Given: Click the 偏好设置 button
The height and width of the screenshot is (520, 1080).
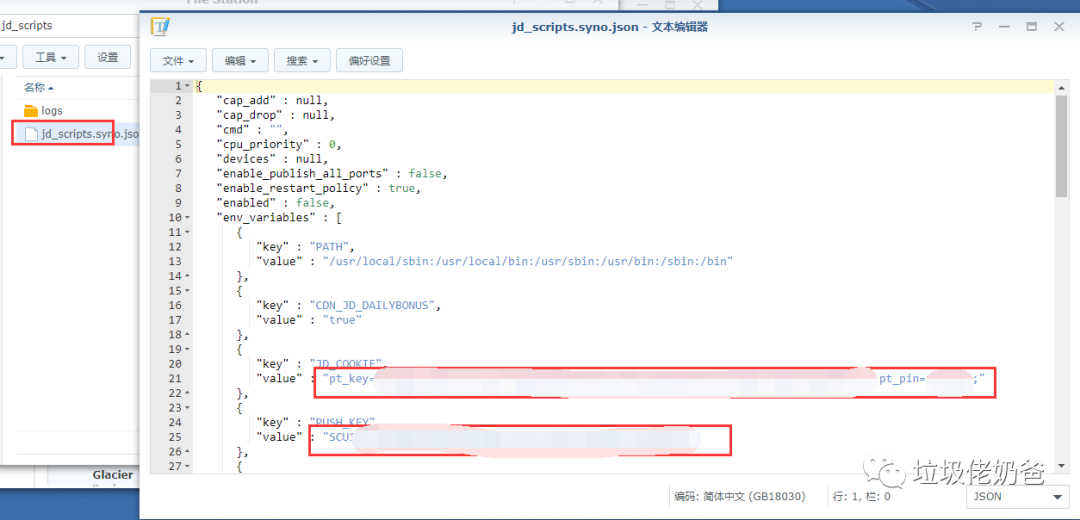Looking at the screenshot, I should (369, 61).
